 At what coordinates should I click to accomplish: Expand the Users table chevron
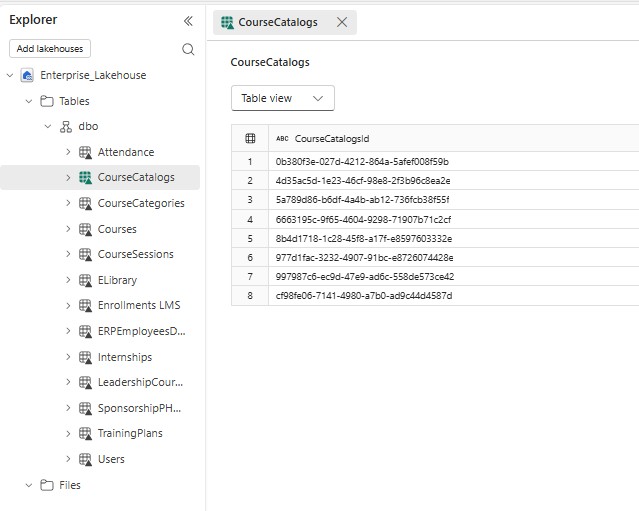pyautogui.click(x=68, y=459)
